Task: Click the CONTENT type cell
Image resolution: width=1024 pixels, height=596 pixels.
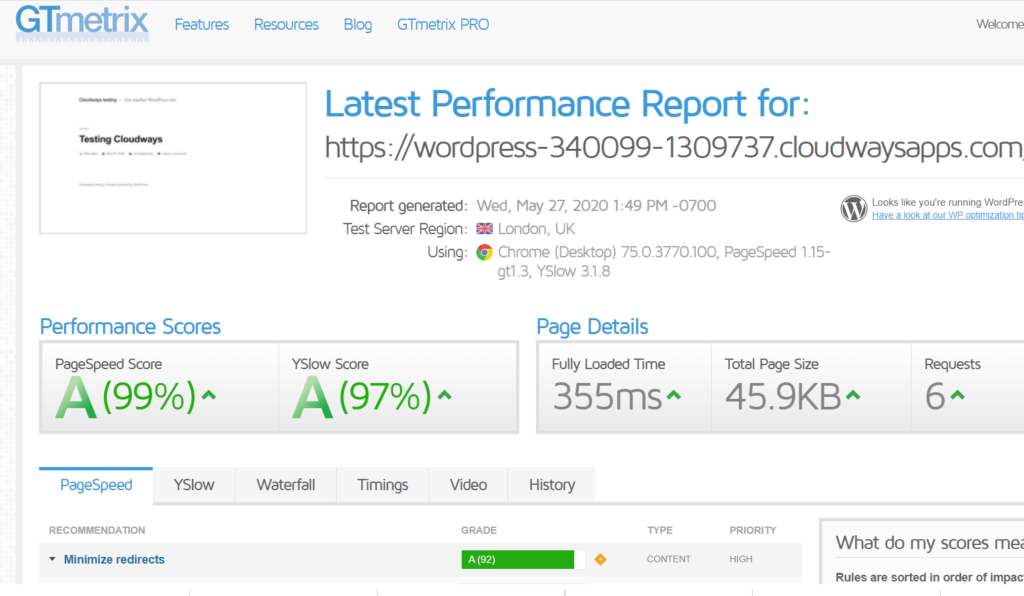Action: pos(669,559)
